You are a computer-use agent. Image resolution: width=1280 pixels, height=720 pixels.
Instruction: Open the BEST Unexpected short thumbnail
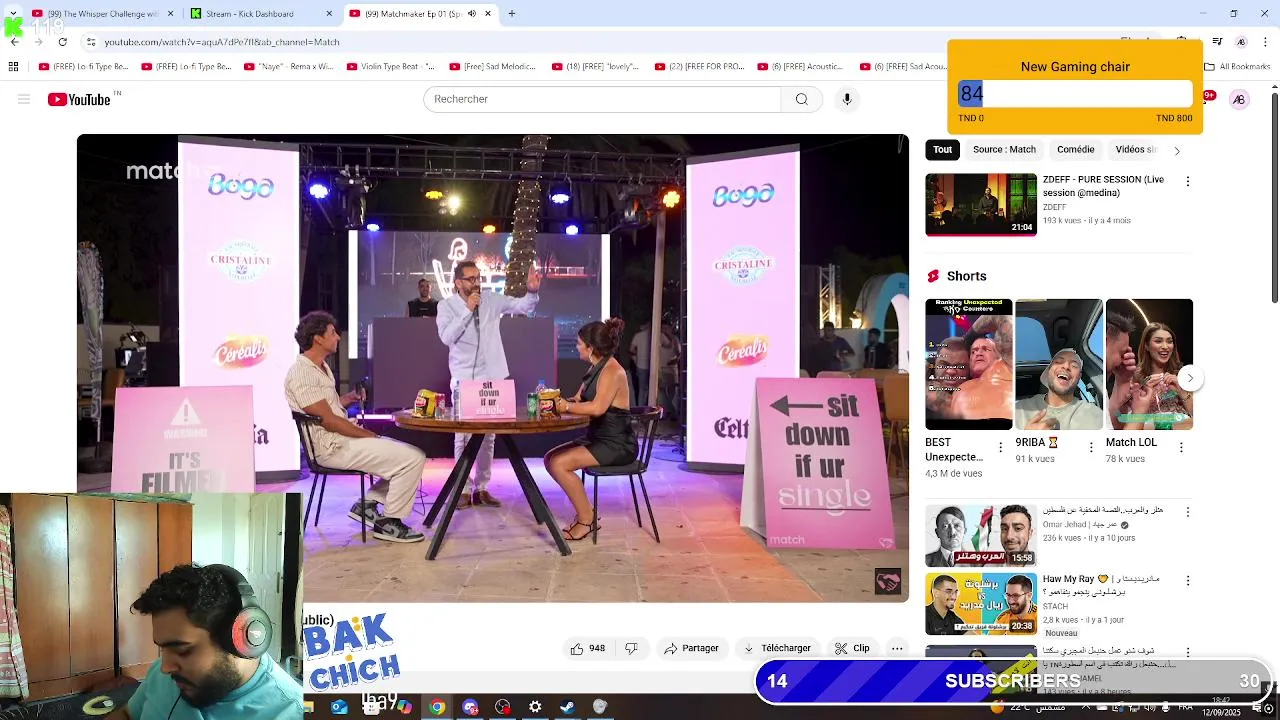pyautogui.click(x=968, y=364)
